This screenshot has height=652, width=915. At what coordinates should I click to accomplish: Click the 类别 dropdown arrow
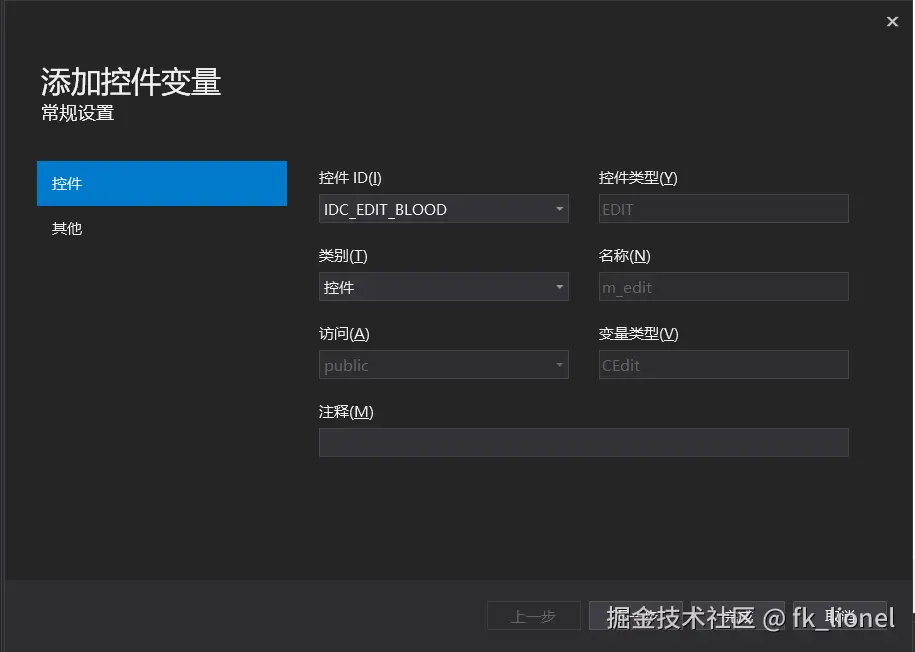559,287
